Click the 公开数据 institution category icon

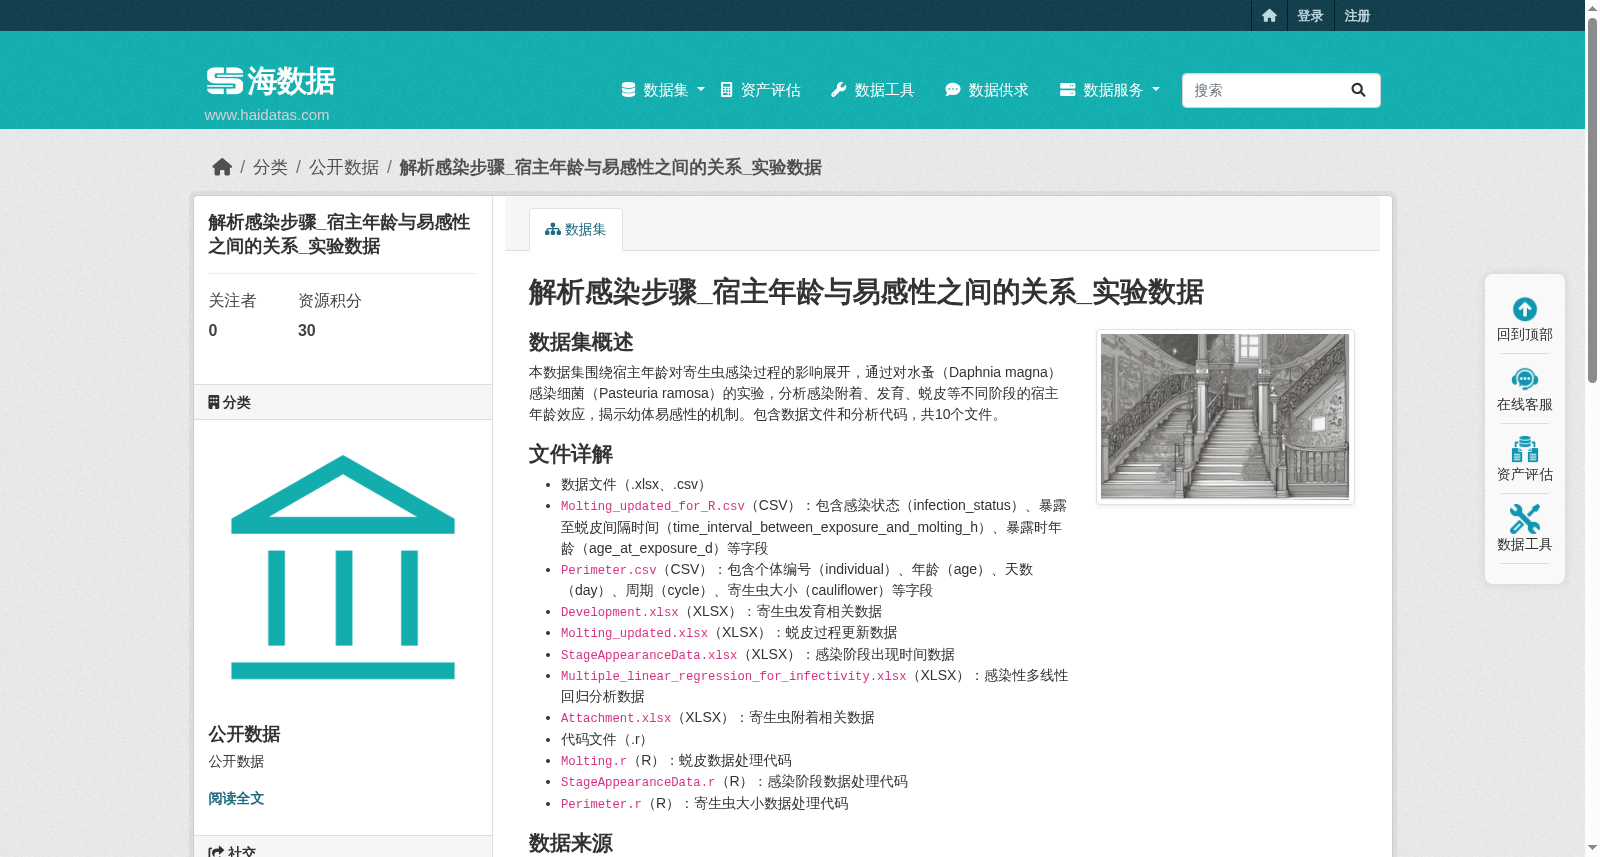pos(343,567)
